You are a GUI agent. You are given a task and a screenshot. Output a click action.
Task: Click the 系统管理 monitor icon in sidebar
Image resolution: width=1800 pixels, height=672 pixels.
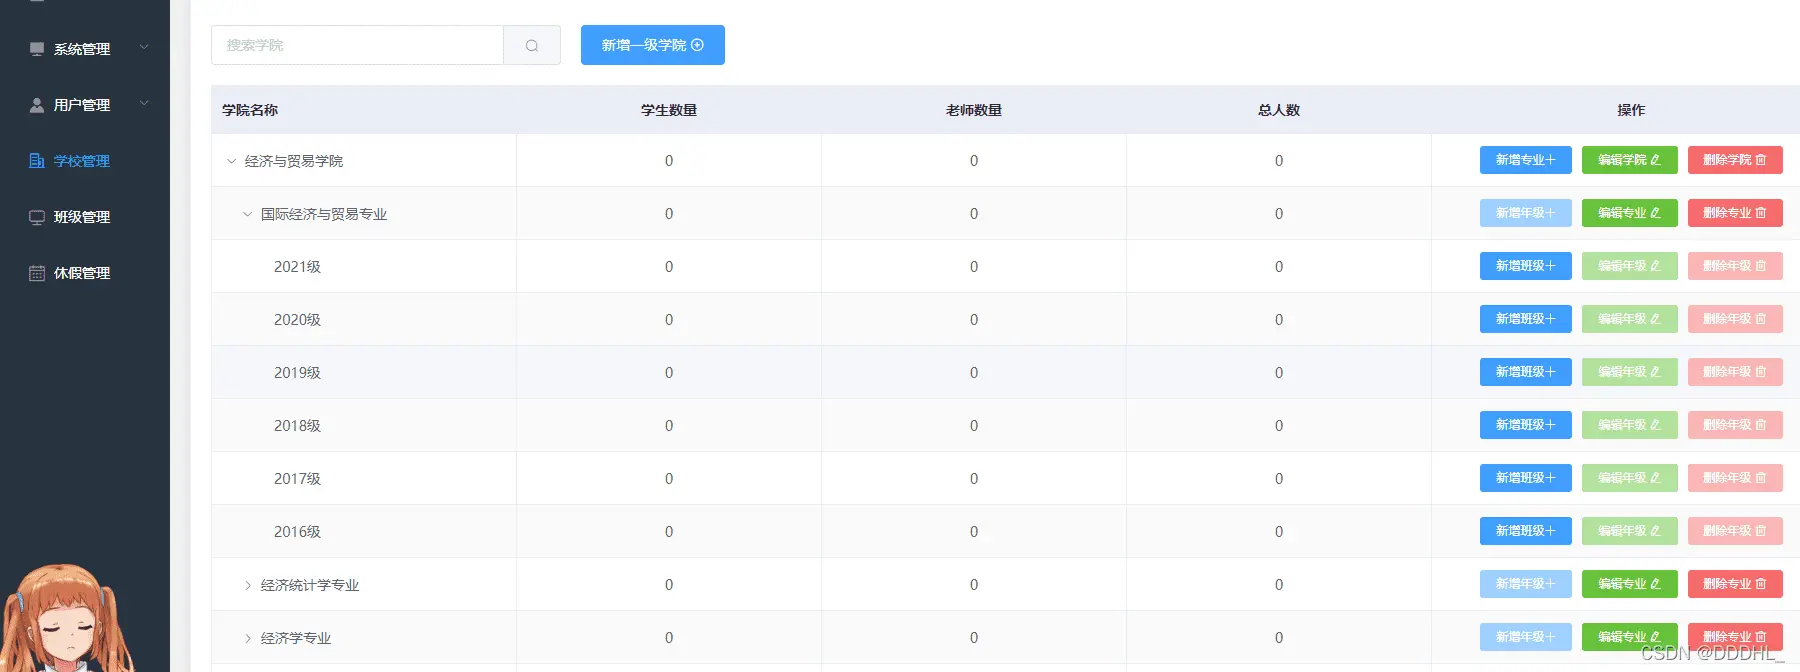click(x=37, y=49)
